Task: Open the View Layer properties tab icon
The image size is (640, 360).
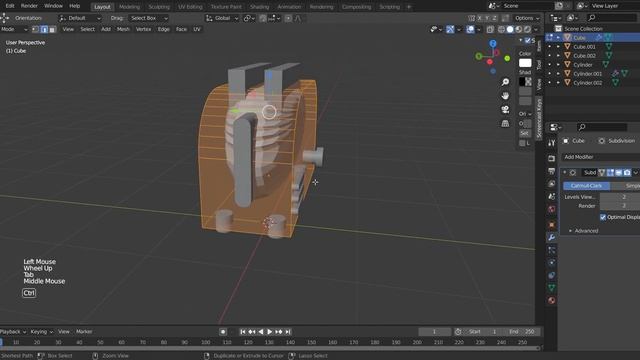Action: point(551,184)
